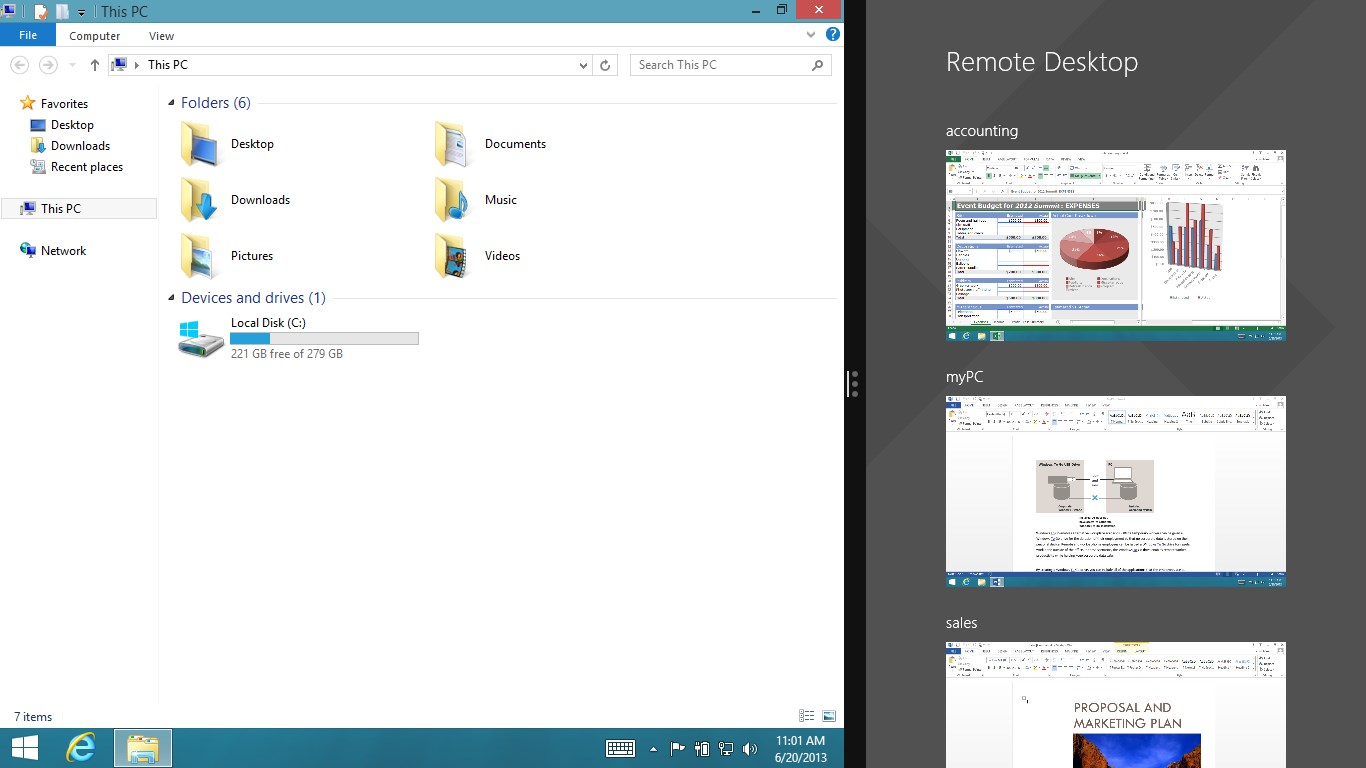Open the Videos folder icon

click(453, 256)
